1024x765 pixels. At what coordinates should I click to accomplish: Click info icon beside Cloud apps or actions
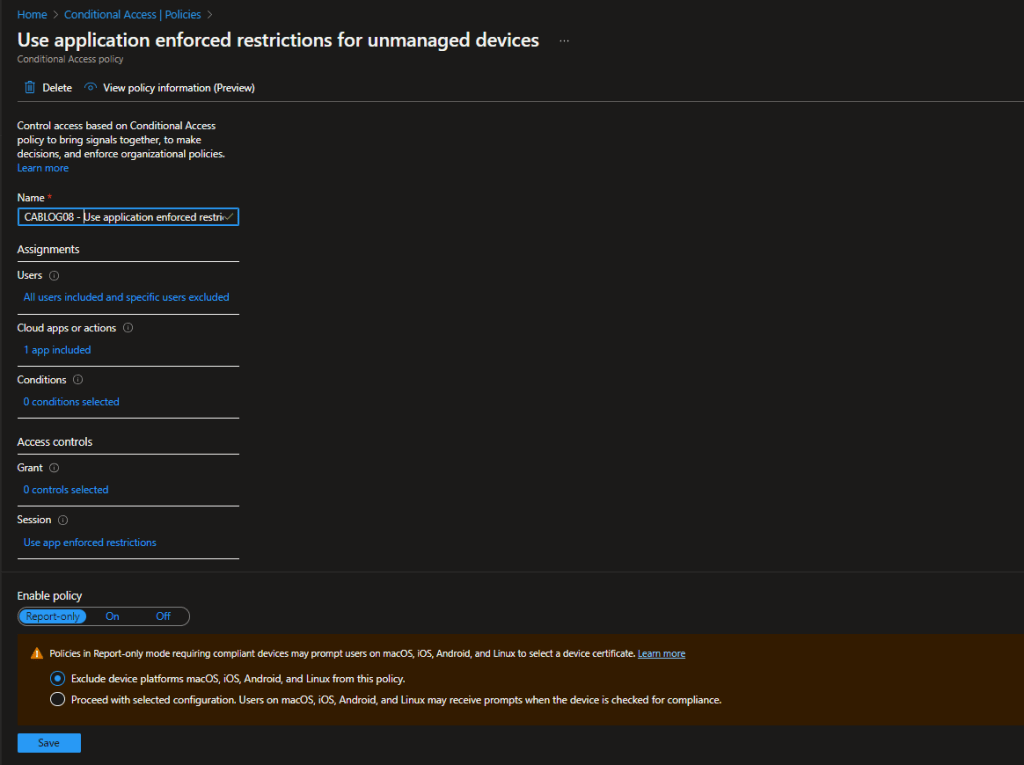pyautogui.click(x=128, y=328)
